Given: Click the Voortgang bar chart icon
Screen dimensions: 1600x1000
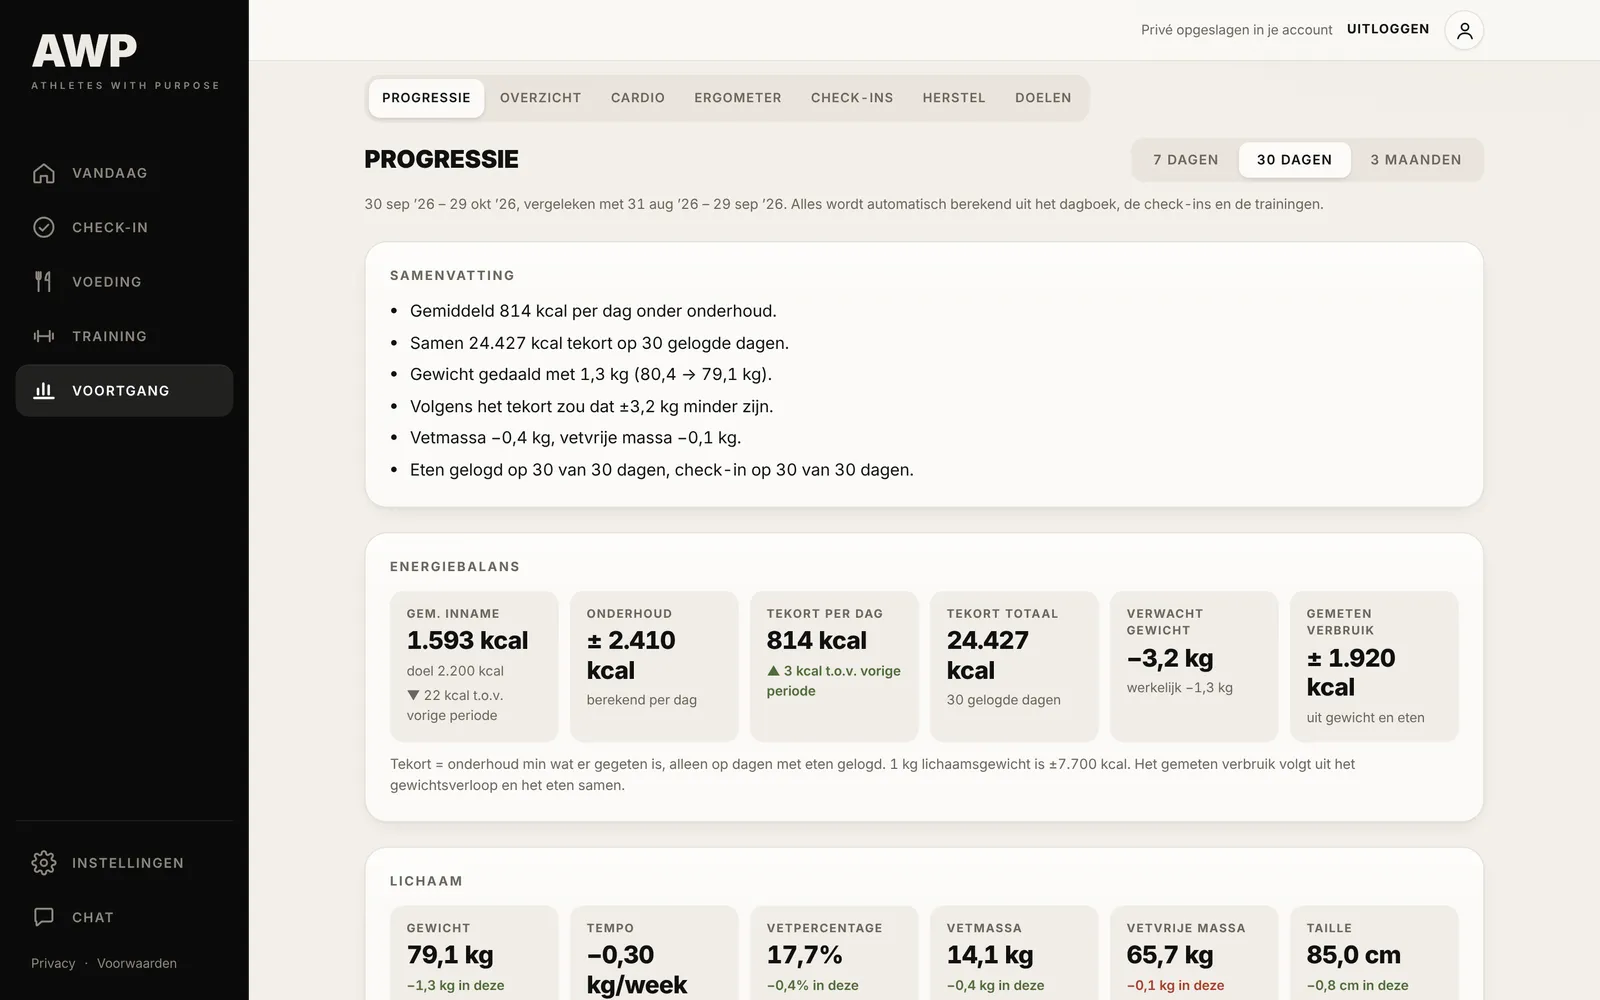Looking at the screenshot, I should [x=44, y=391].
